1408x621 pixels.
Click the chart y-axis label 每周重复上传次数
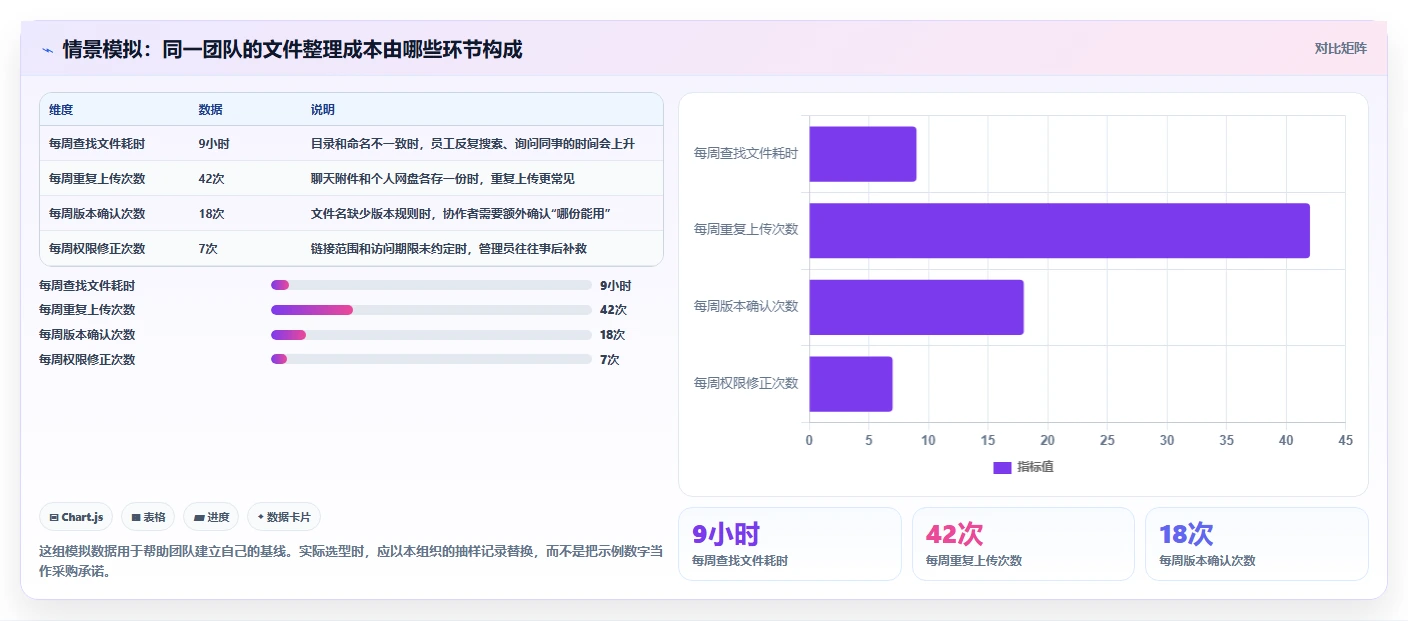pos(746,230)
